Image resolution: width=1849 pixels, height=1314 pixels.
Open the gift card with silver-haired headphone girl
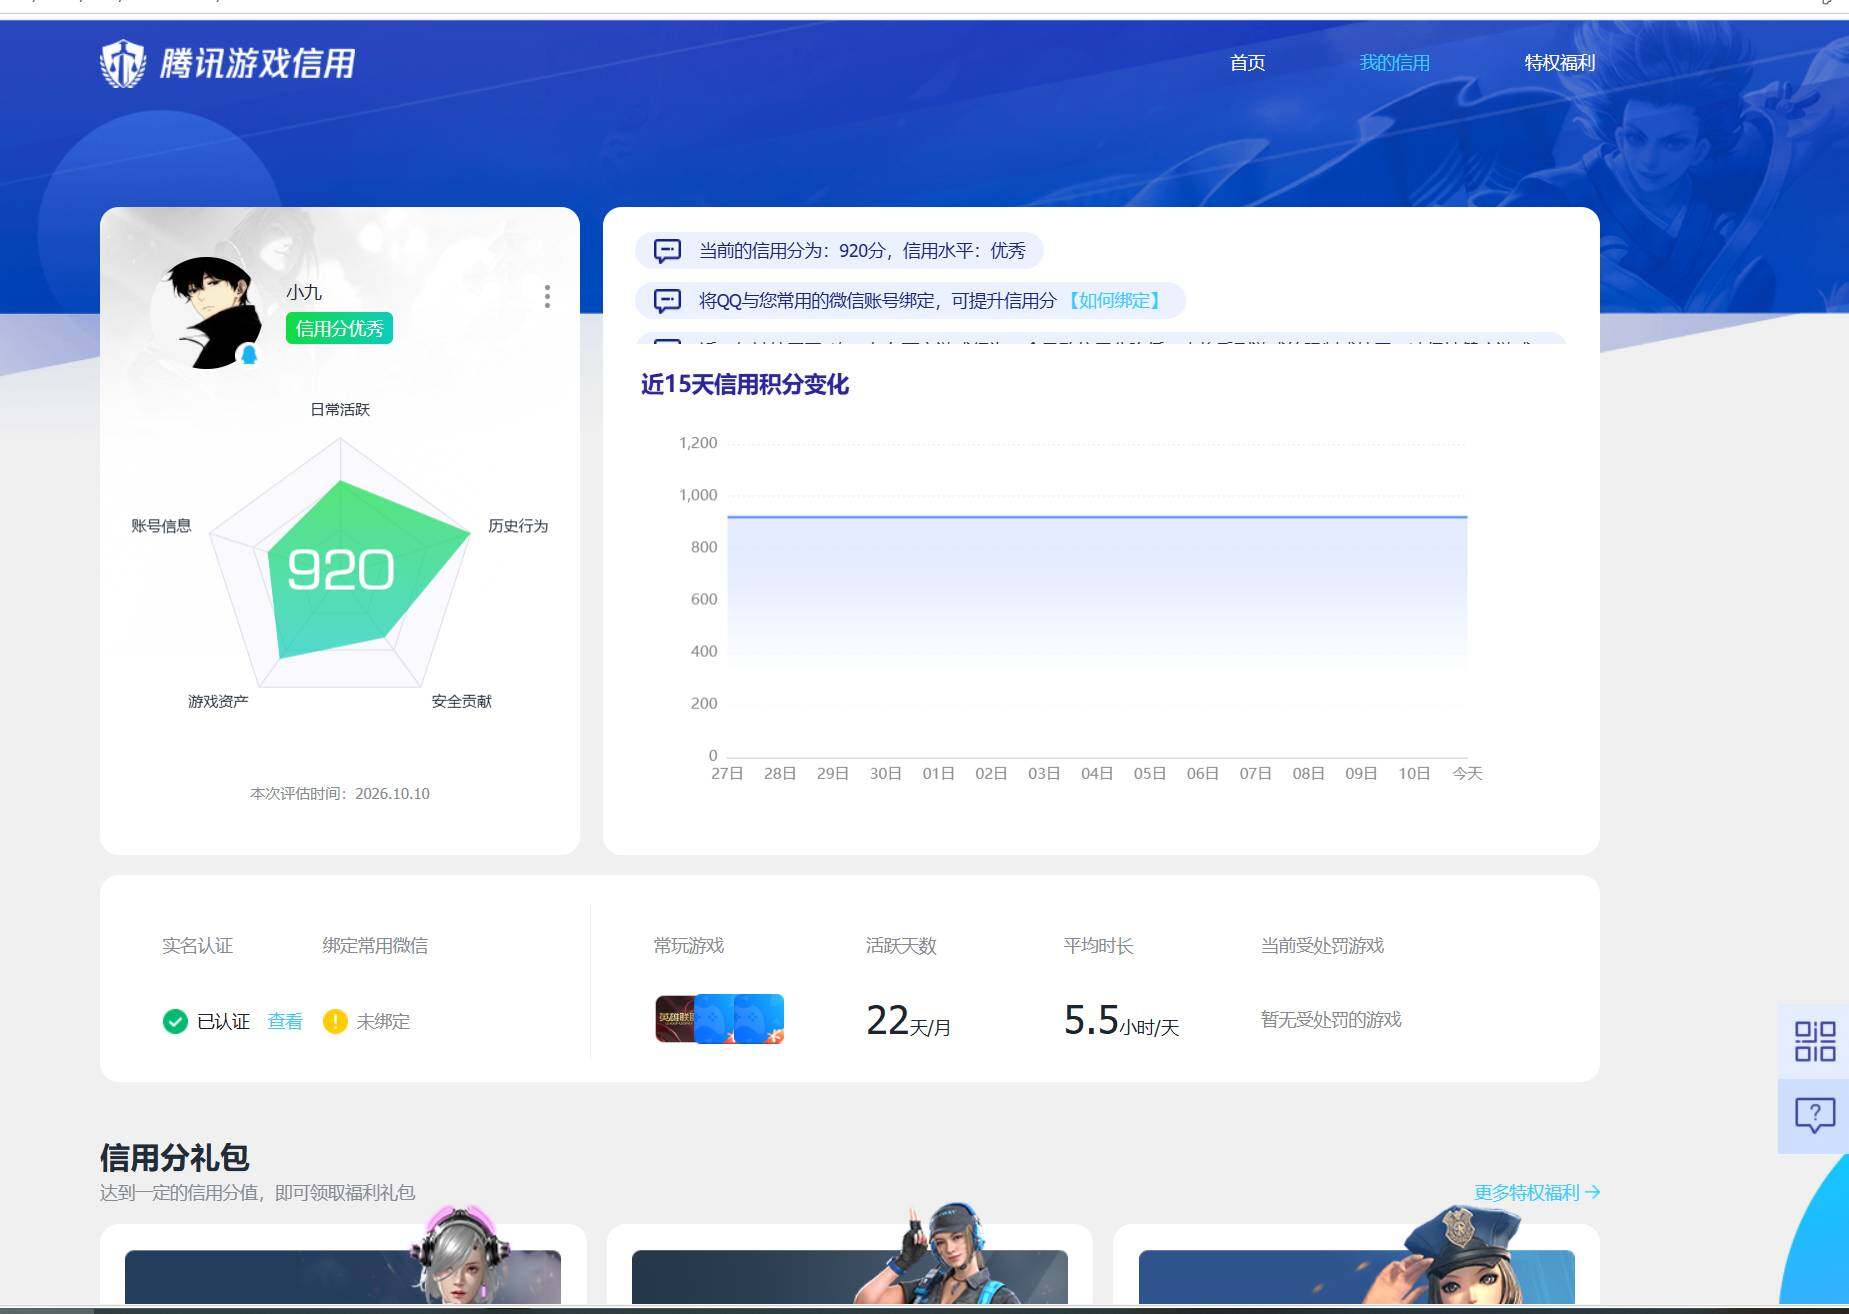click(343, 1265)
